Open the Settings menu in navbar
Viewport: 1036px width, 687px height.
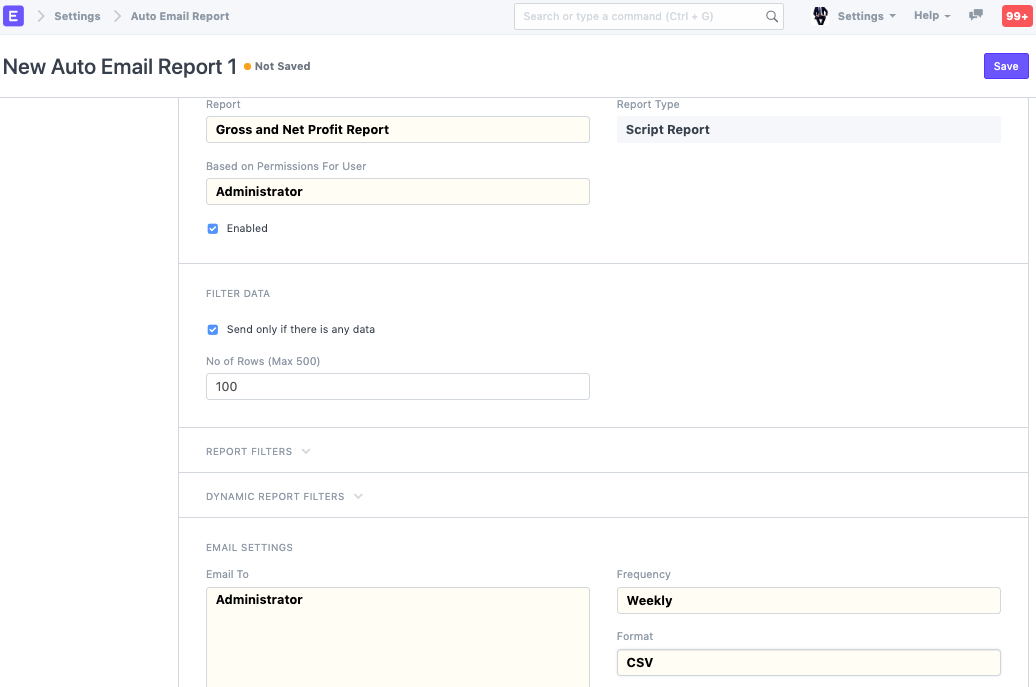[866, 16]
